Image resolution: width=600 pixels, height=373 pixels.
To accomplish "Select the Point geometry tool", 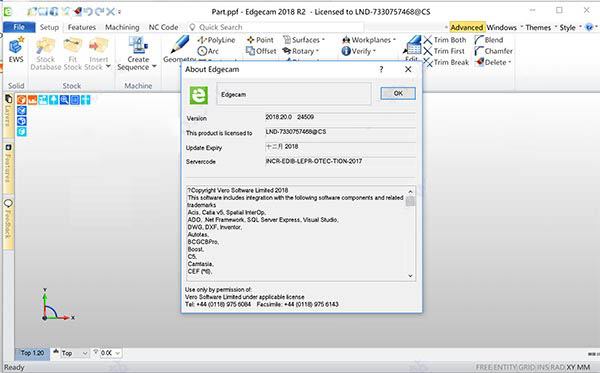I will pyautogui.click(x=260, y=40).
